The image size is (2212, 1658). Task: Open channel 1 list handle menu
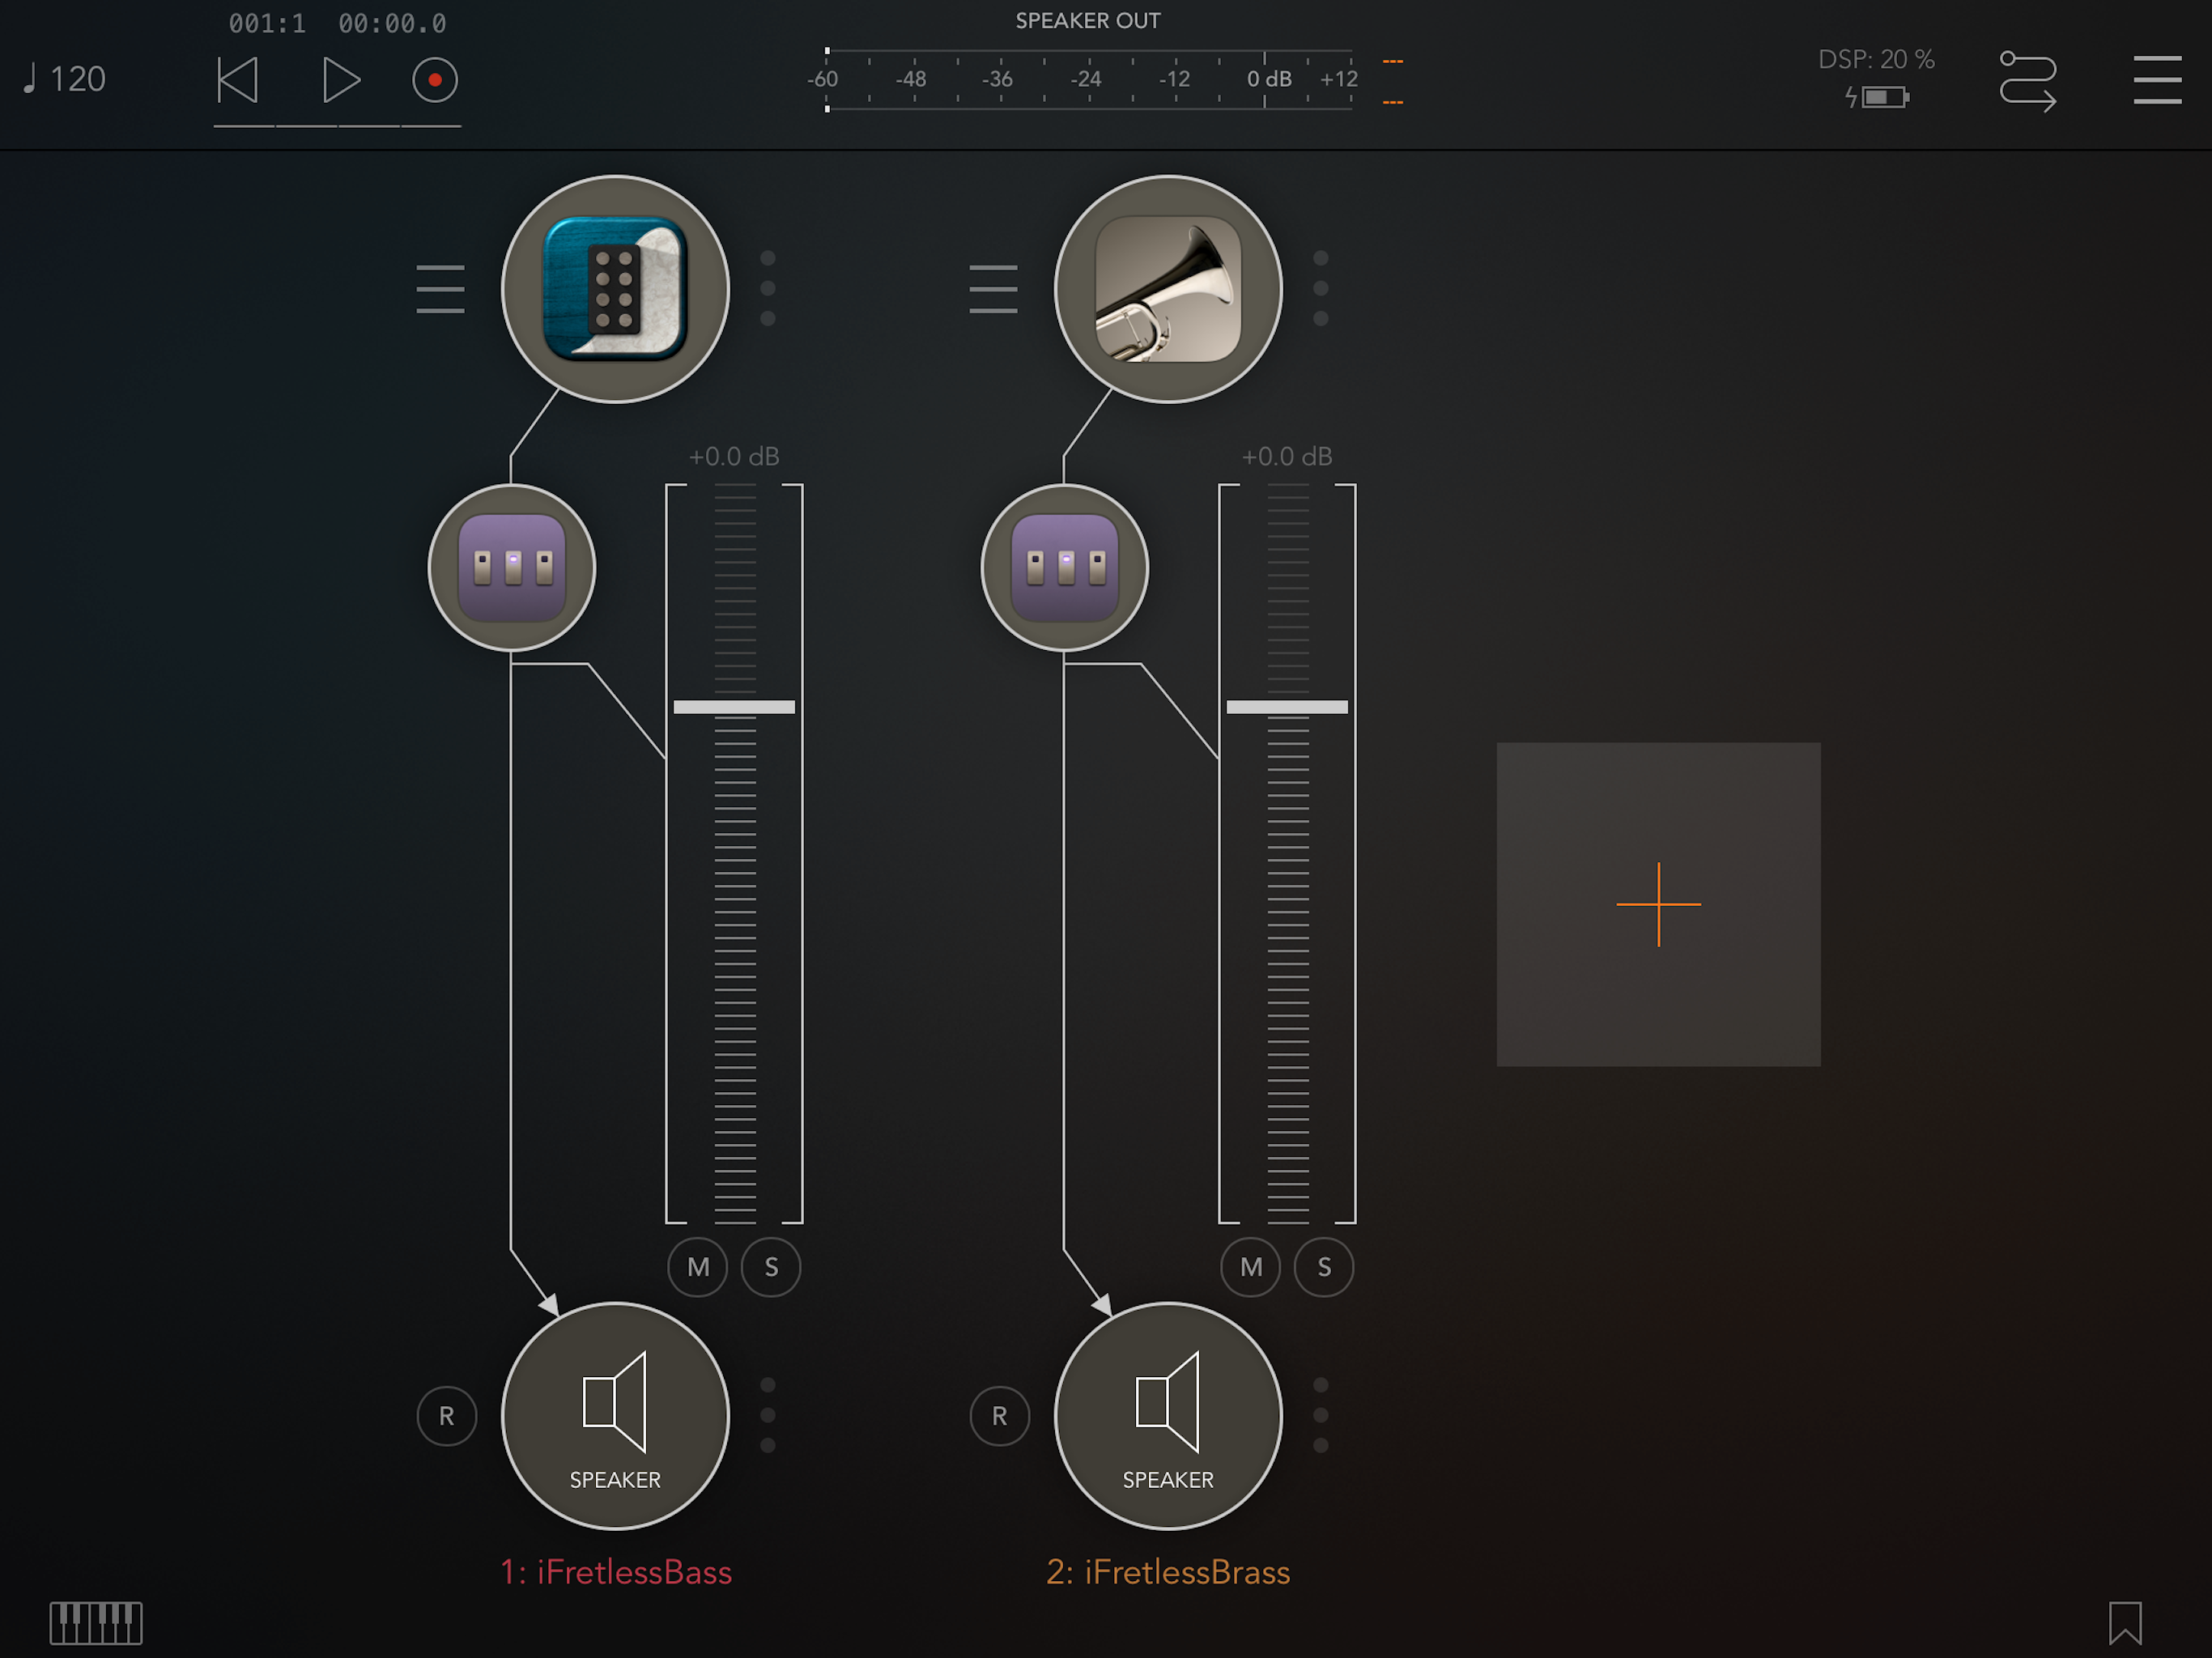(440, 289)
